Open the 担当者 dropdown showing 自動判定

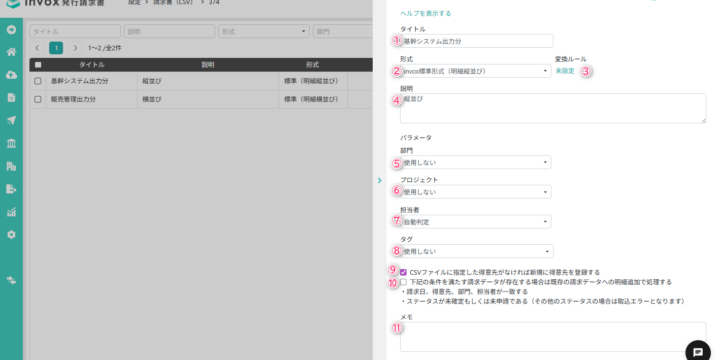pyautogui.click(x=475, y=222)
